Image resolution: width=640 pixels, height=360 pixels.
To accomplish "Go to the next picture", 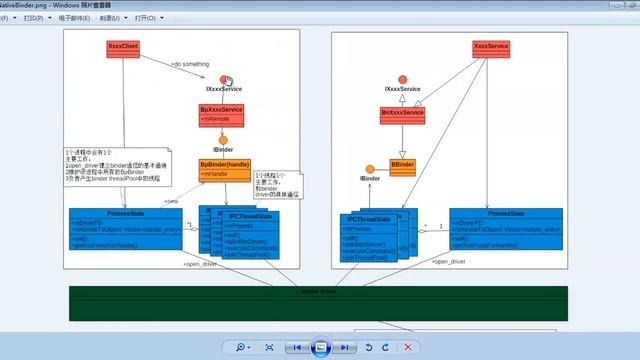I will [x=344, y=347].
